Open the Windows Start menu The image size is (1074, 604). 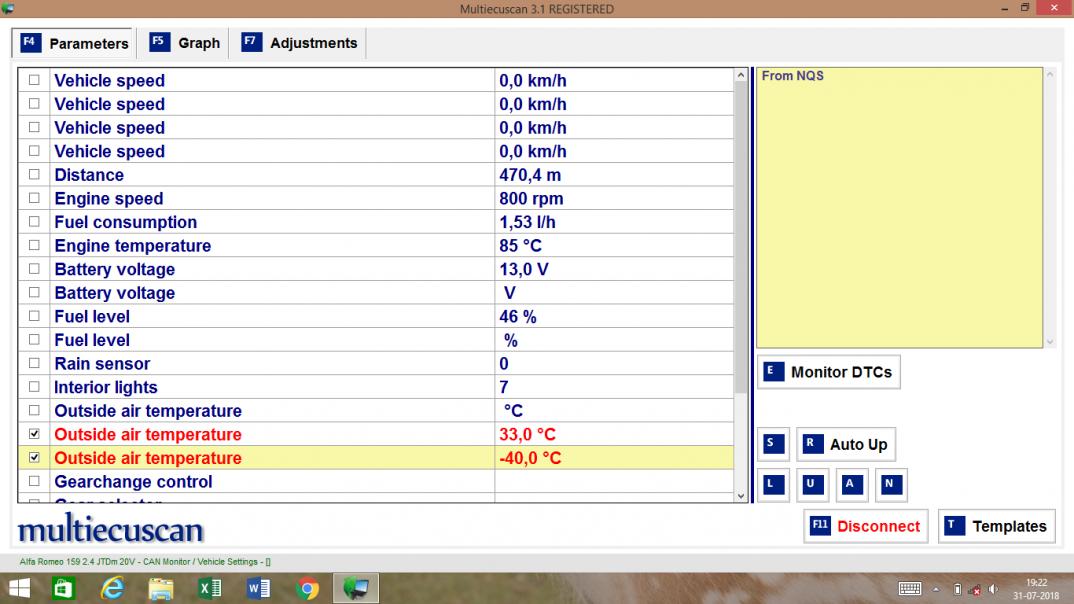(x=19, y=588)
